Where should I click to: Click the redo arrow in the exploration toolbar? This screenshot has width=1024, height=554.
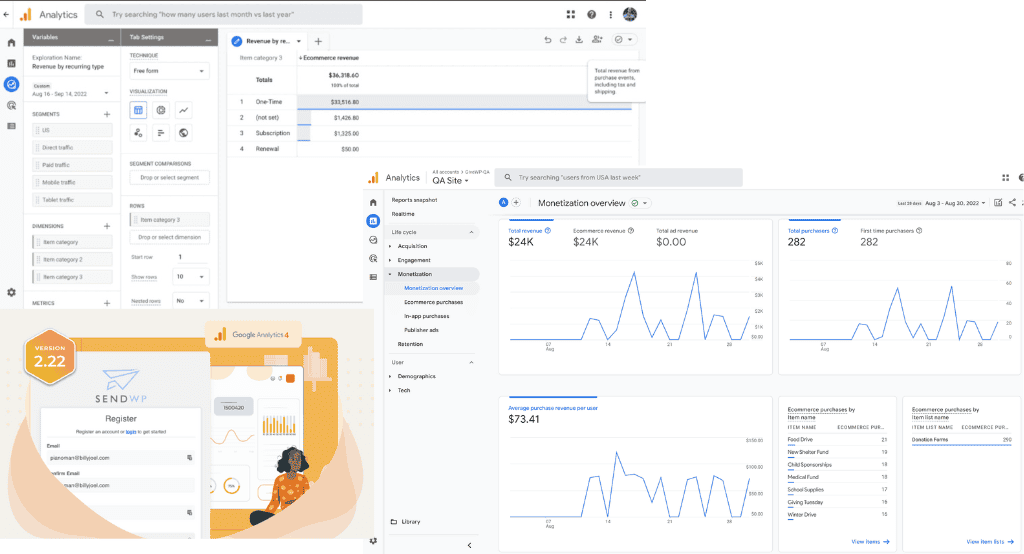pyautogui.click(x=563, y=40)
